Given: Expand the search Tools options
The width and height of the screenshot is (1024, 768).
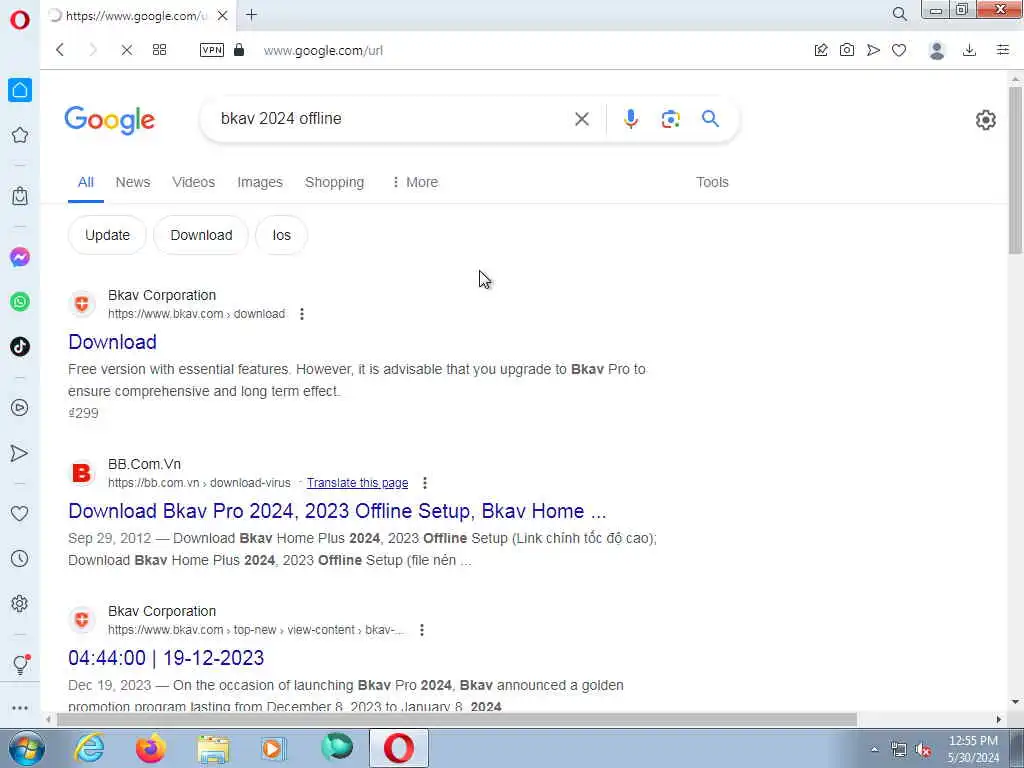Looking at the screenshot, I should 712,182.
